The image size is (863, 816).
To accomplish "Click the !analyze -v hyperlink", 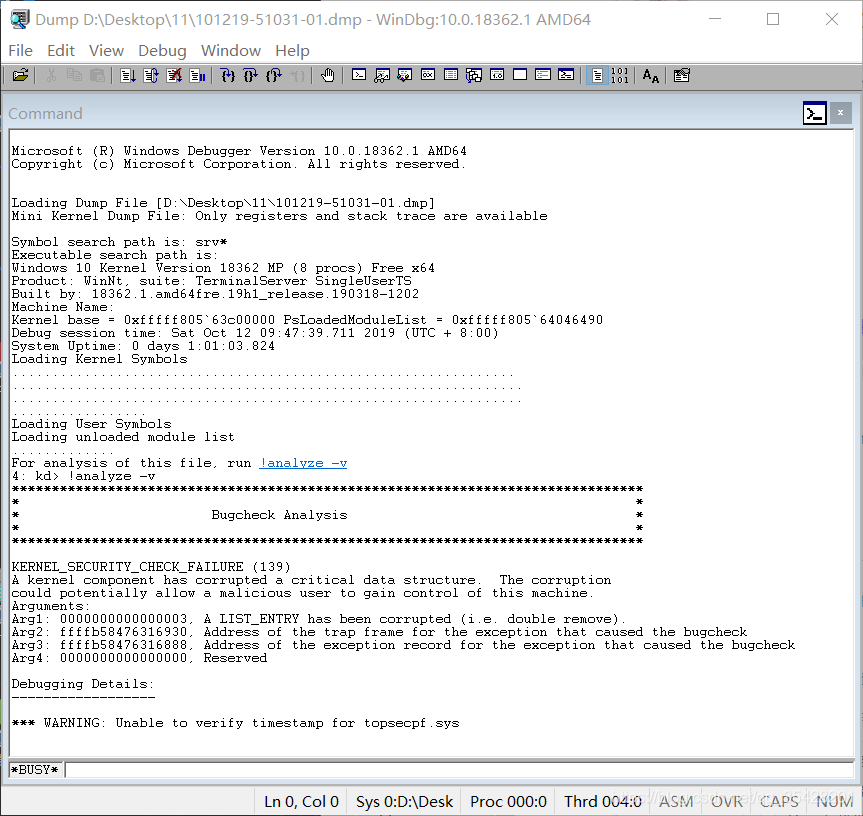I will click(x=303, y=463).
